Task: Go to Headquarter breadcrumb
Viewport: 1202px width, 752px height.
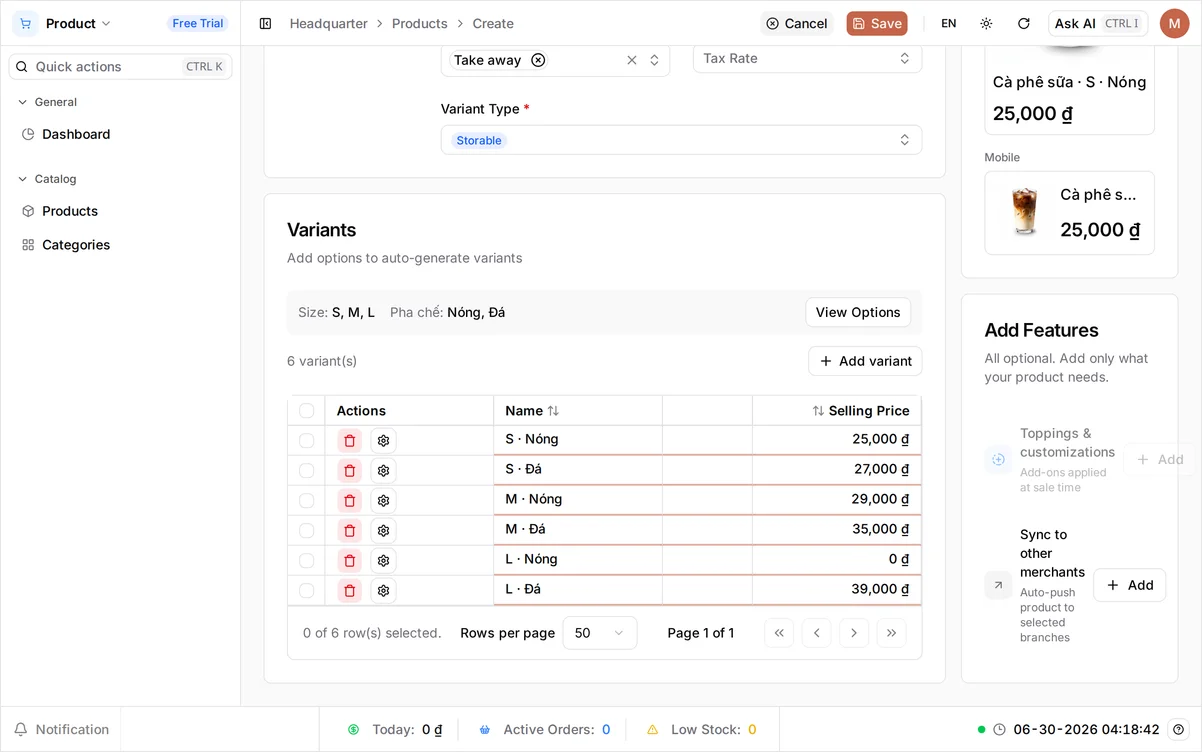Action: [329, 23]
